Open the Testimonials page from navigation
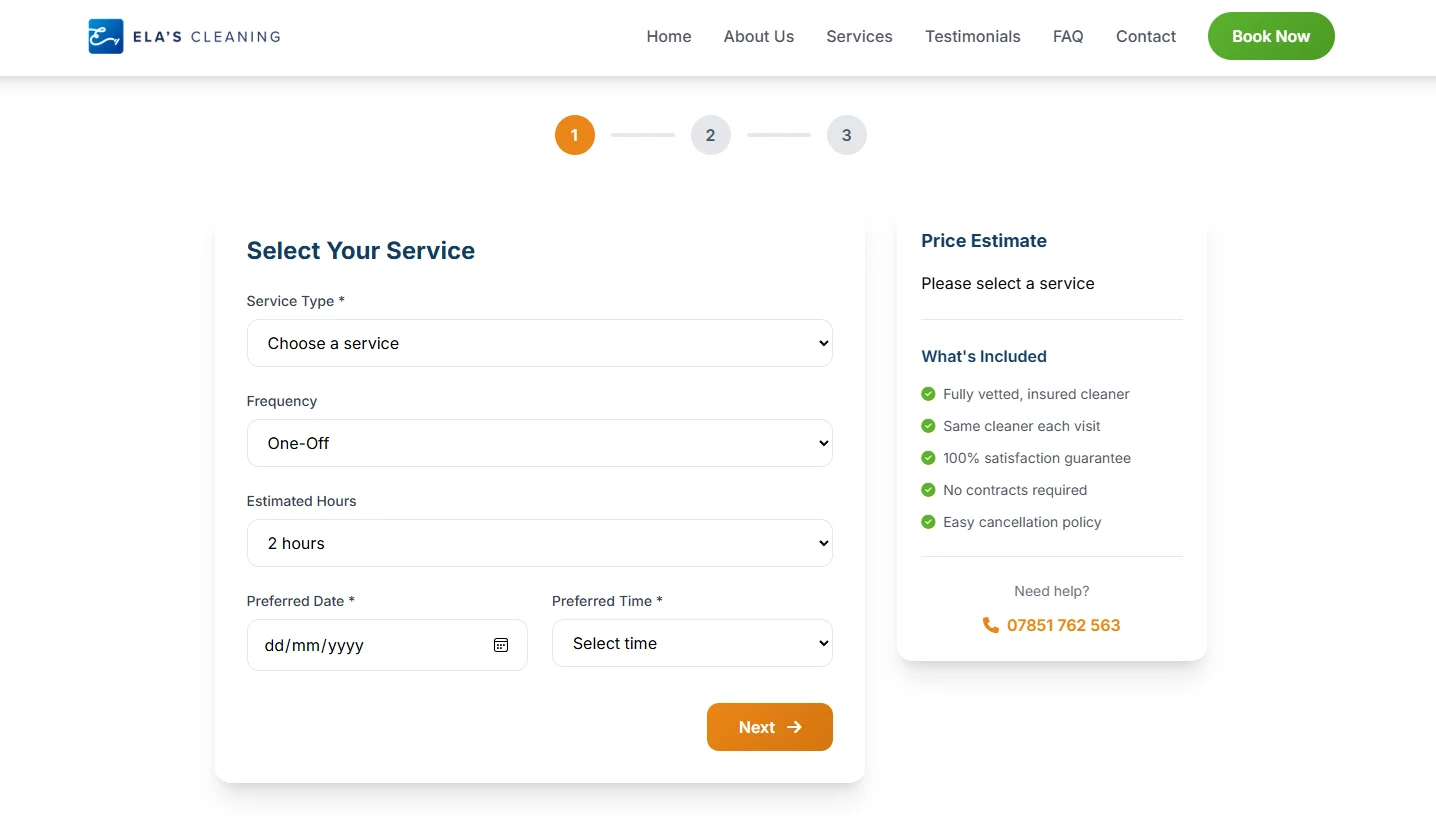Screen dimensions: 1436x825 click(972, 36)
